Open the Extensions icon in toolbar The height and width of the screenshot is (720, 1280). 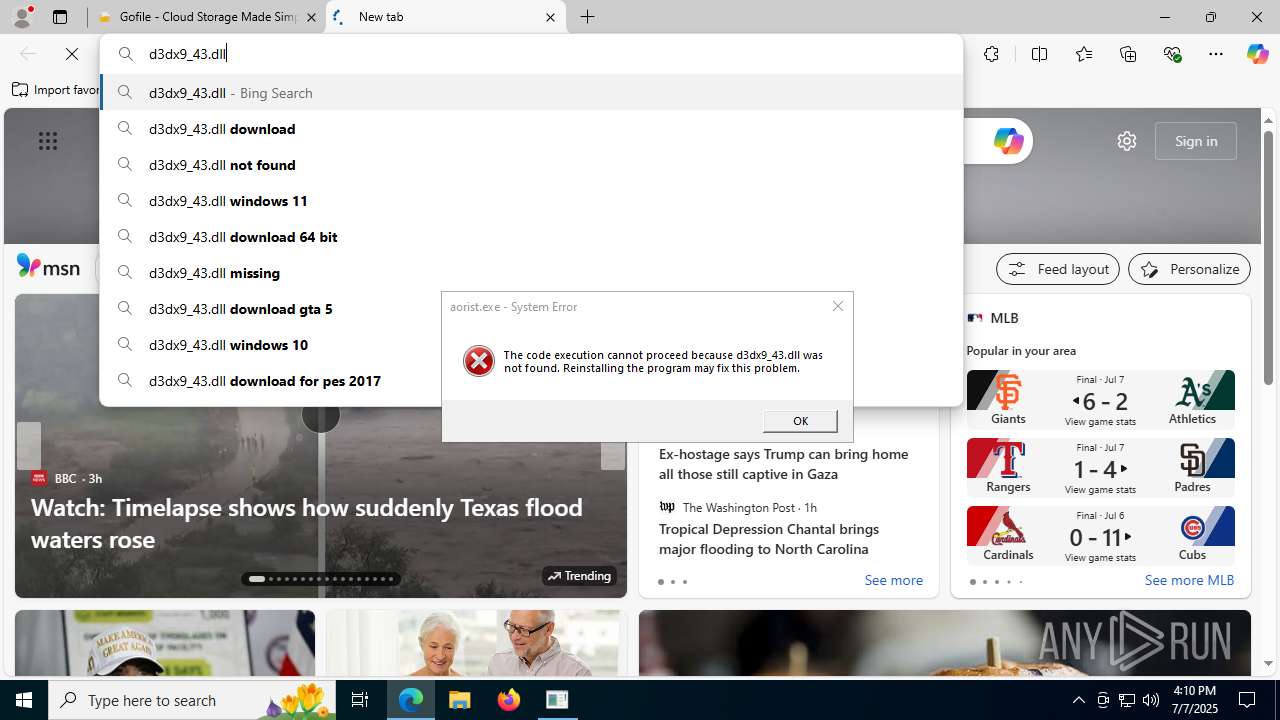(x=991, y=54)
